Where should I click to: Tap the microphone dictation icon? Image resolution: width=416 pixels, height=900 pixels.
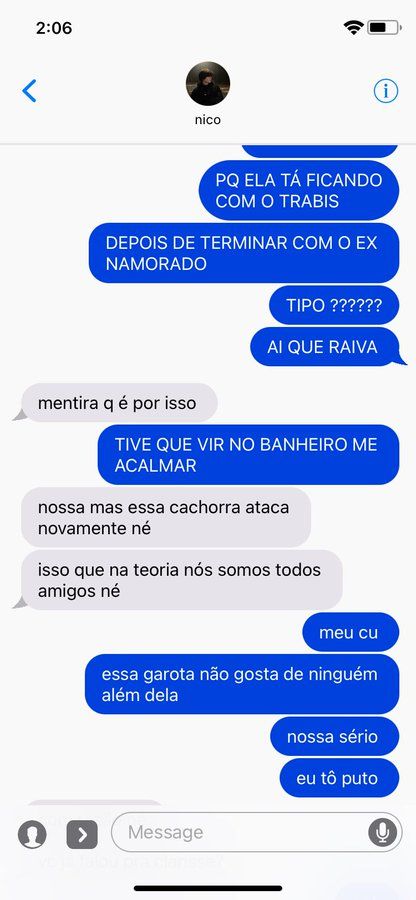click(382, 832)
